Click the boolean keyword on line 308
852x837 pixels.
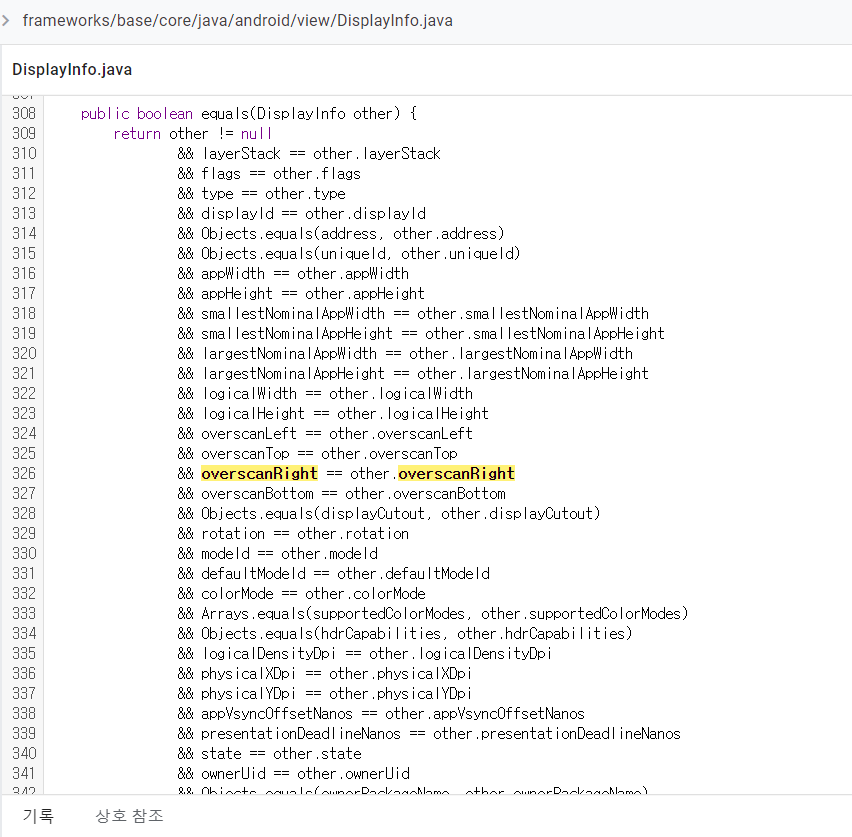click(165, 114)
